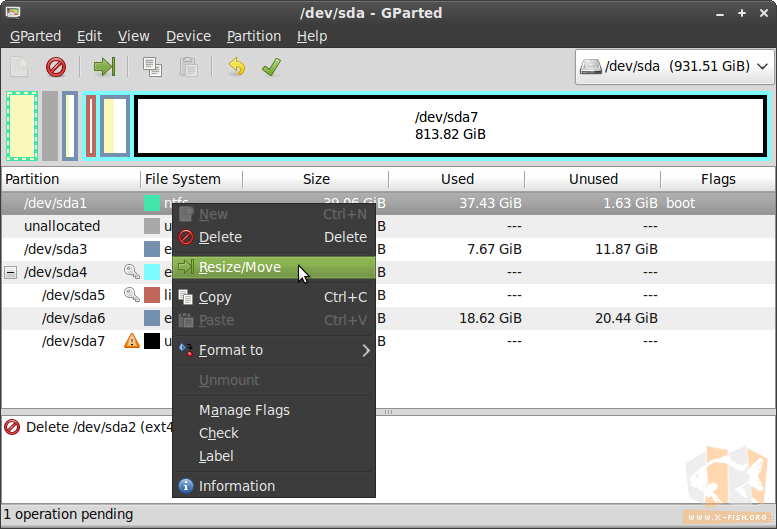Click the warning icon next to /dev/sda7
Viewport: 777px width, 529px height.
131,341
